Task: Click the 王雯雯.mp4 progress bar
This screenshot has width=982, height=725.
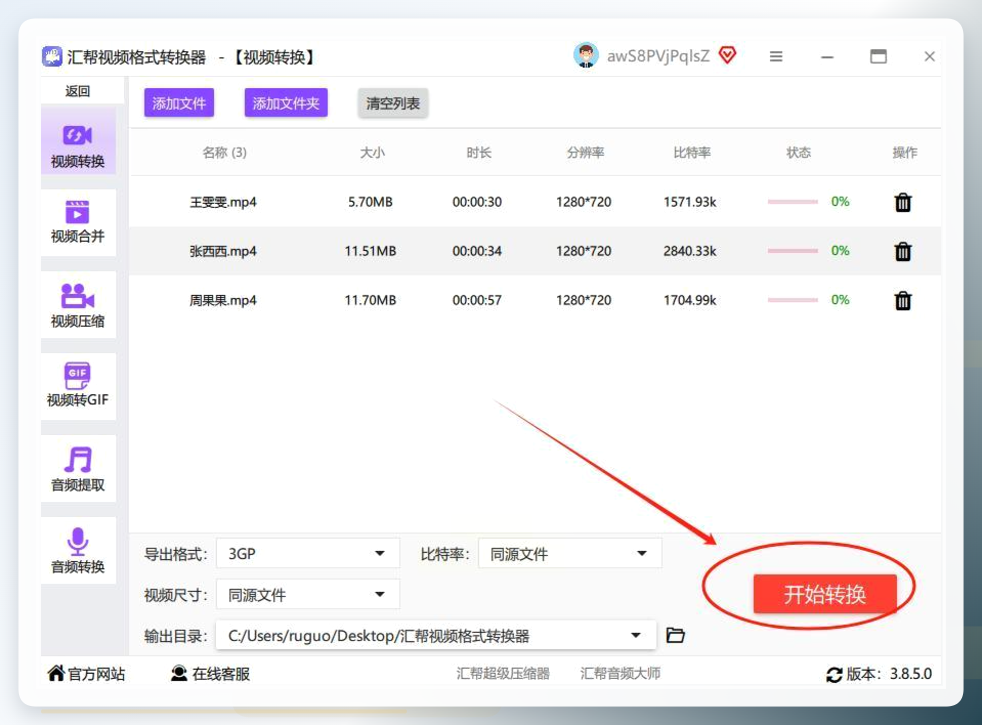Action: pos(793,202)
